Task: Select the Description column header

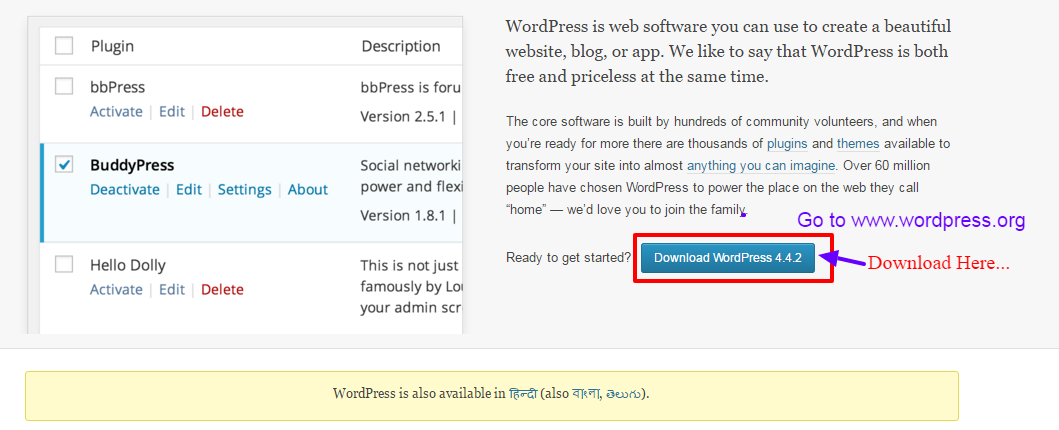Action: pyautogui.click(x=401, y=47)
